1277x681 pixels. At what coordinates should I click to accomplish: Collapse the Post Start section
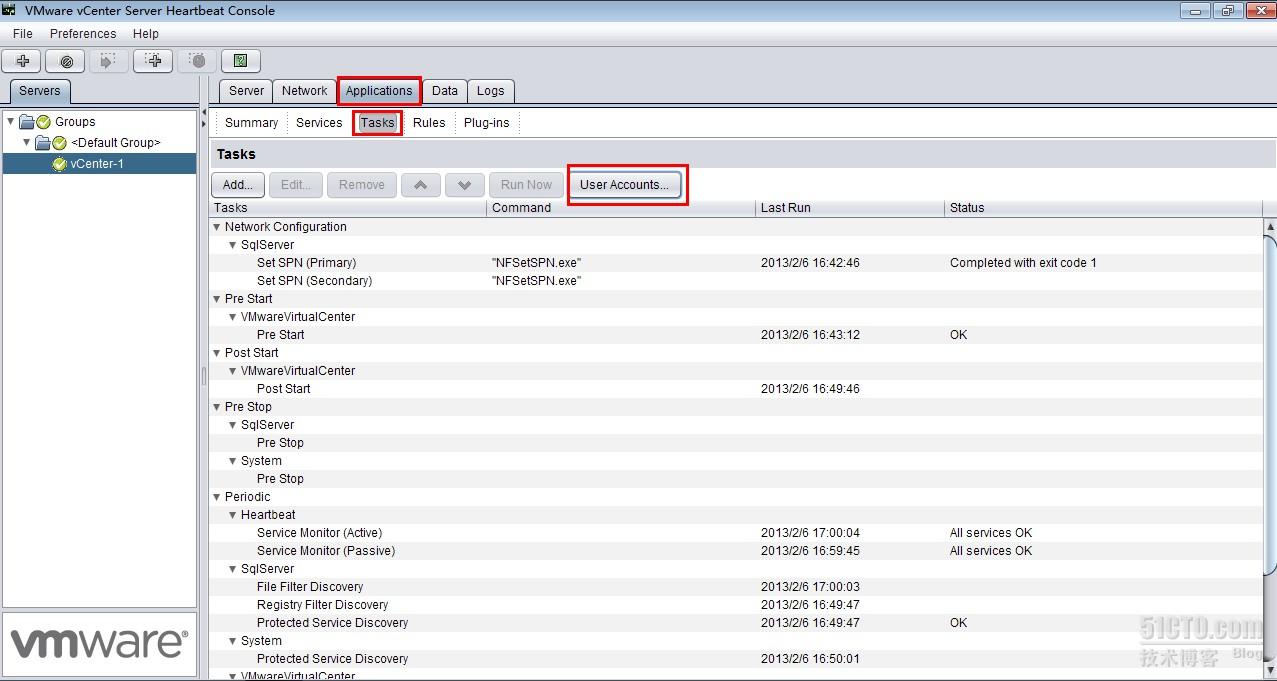[x=217, y=353]
